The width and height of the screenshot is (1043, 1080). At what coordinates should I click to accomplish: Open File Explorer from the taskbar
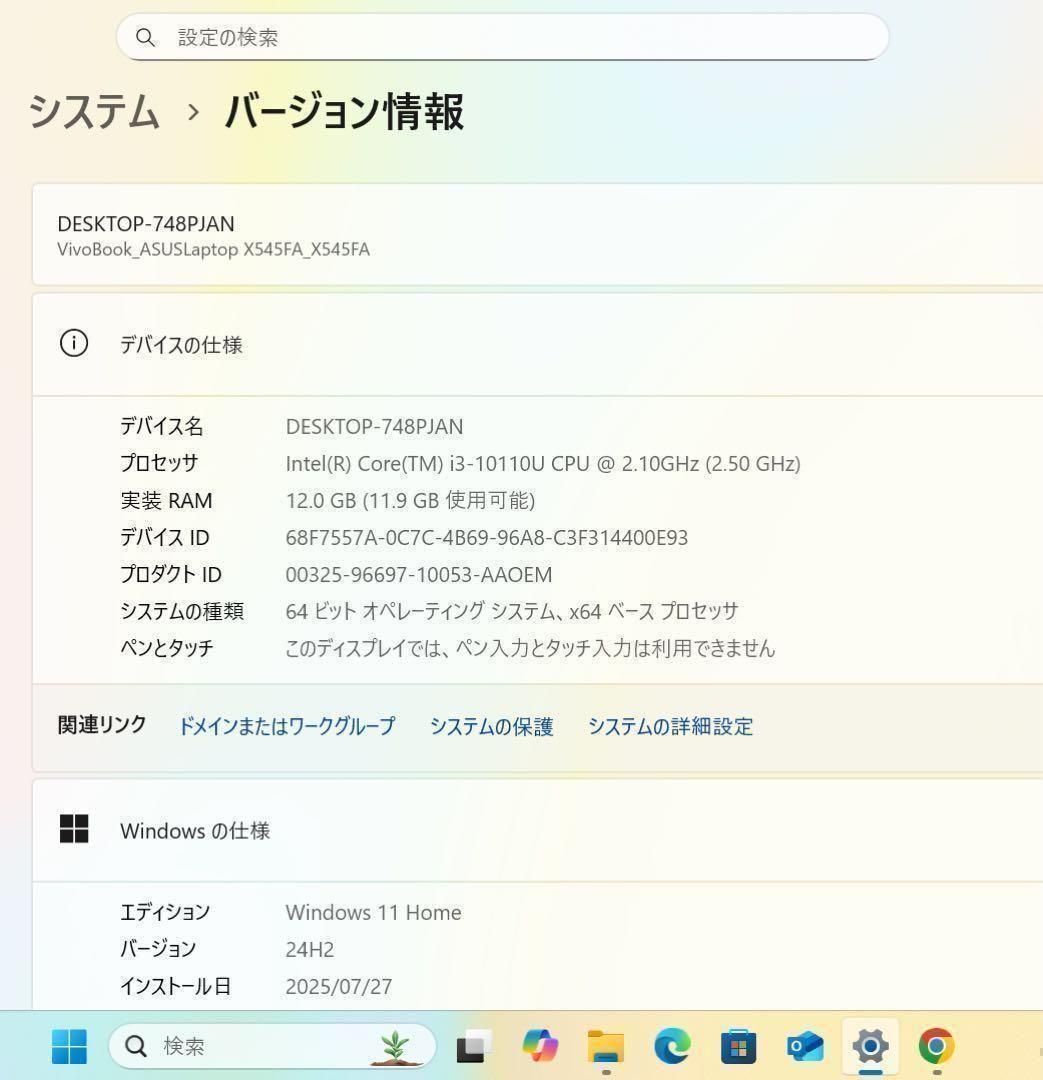[x=606, y=1046]
